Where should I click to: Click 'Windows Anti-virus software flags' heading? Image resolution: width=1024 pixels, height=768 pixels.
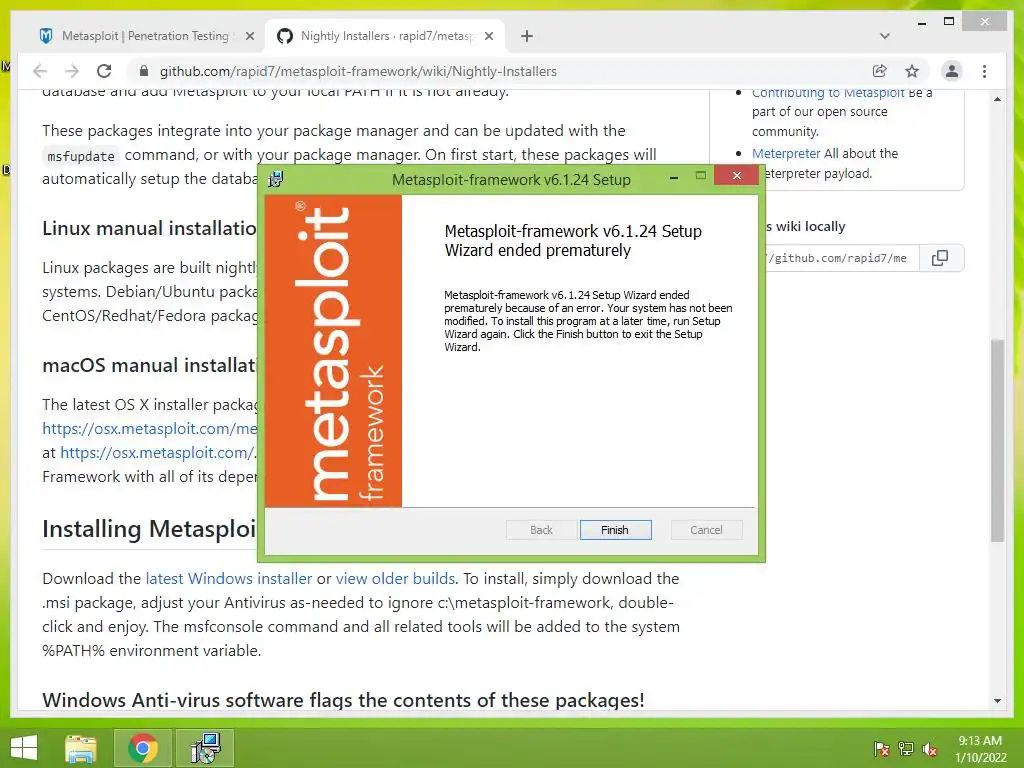pyautogui.click(x=344, y=700)
